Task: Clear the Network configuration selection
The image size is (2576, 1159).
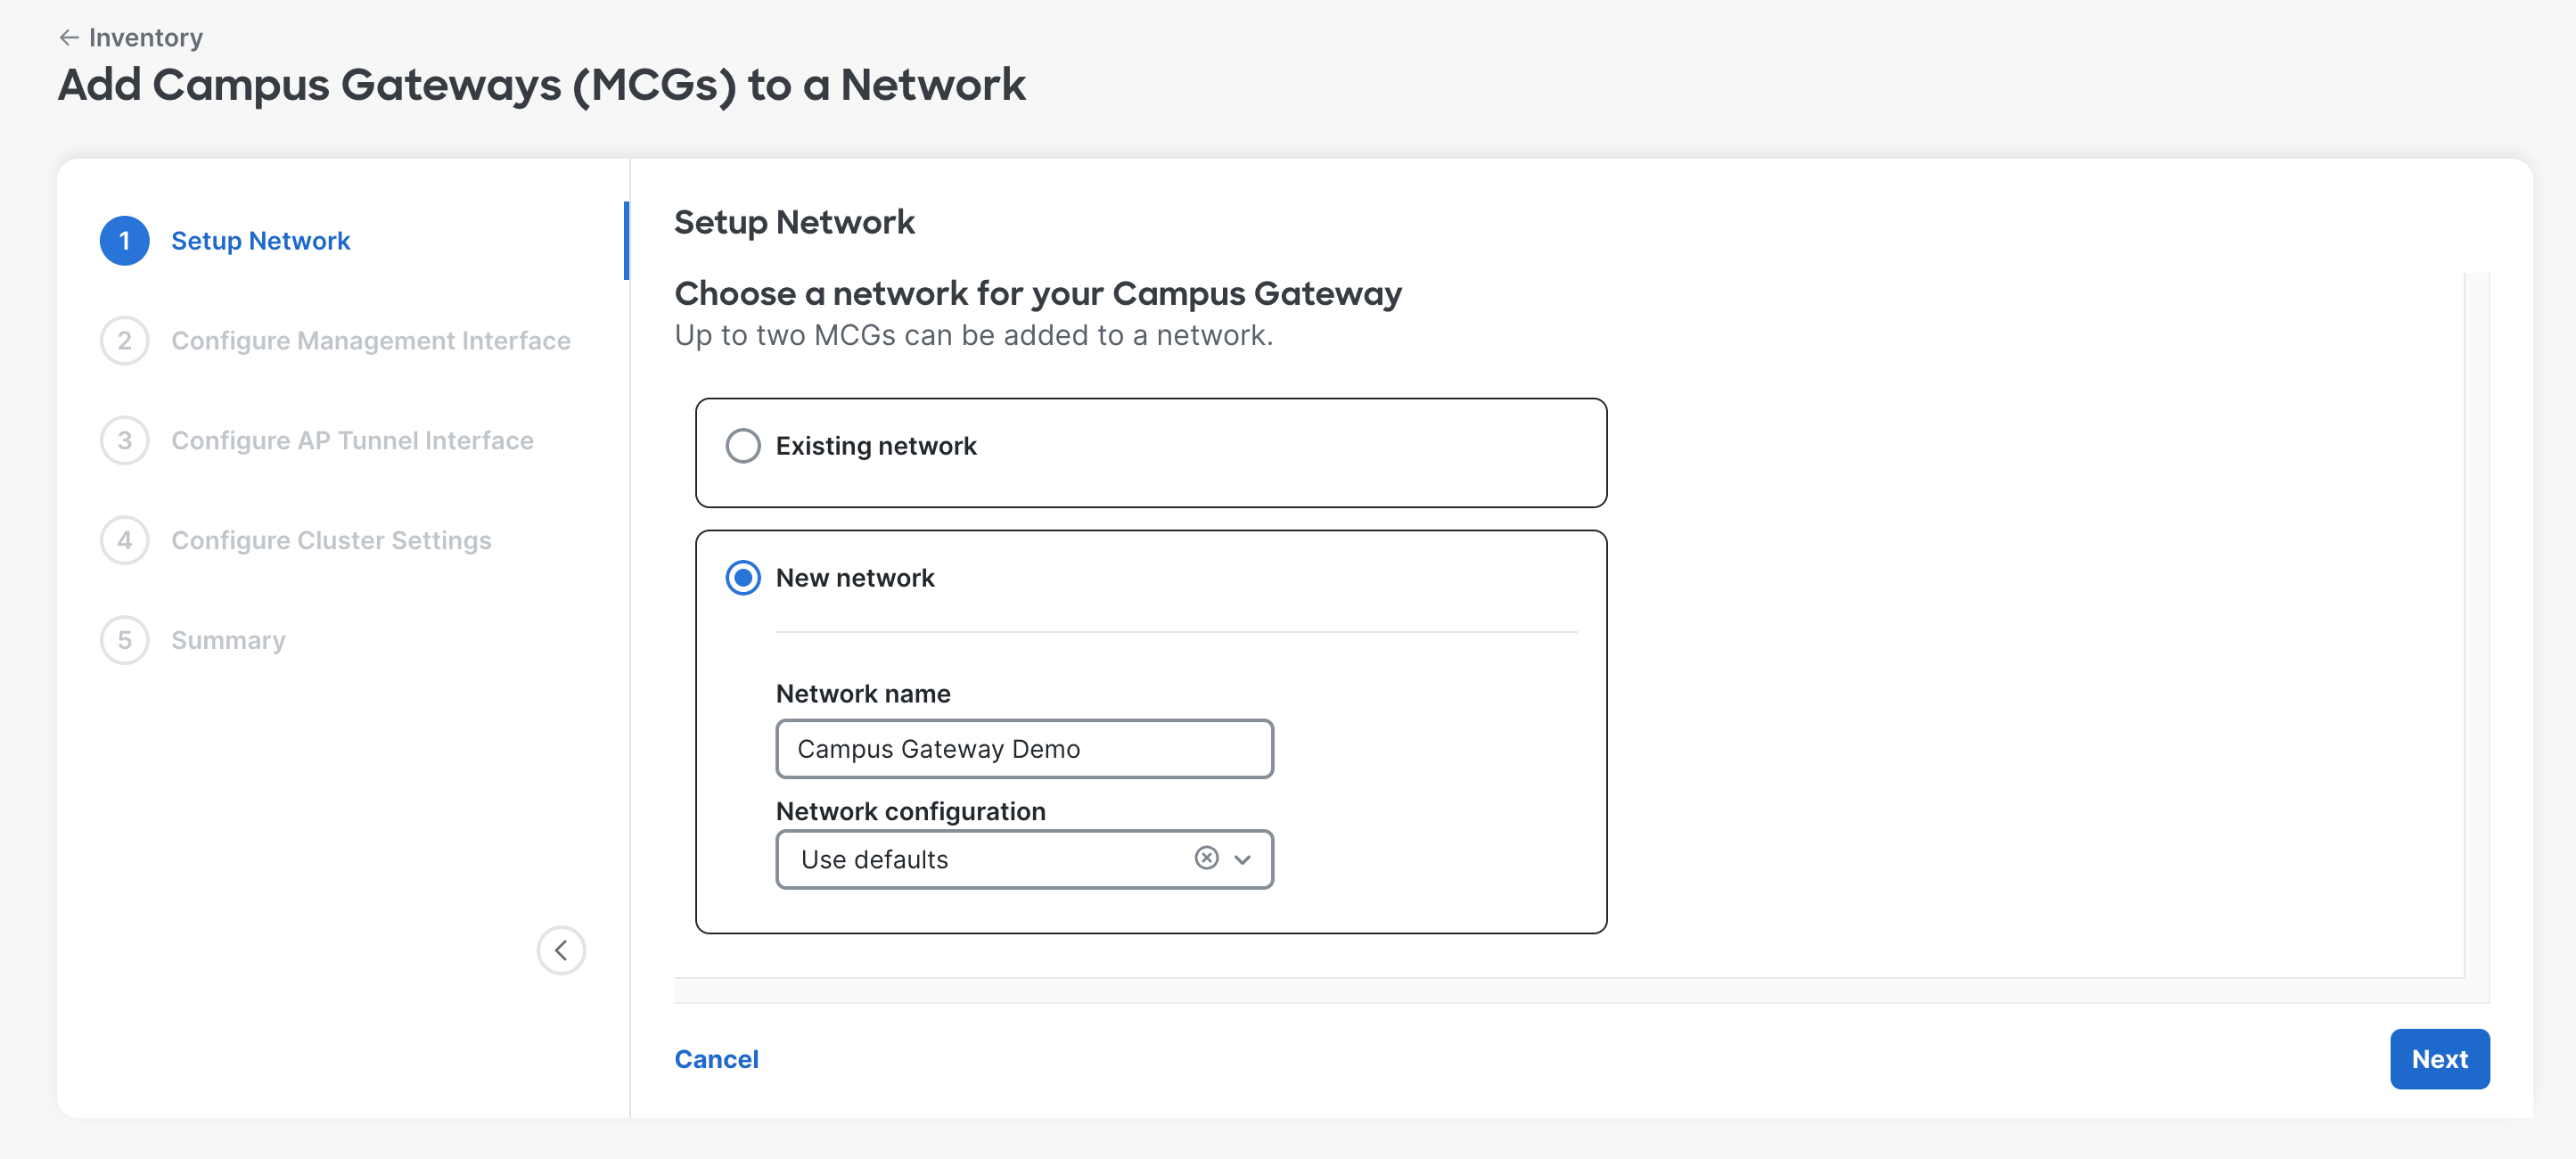Action: [1206, 858]
